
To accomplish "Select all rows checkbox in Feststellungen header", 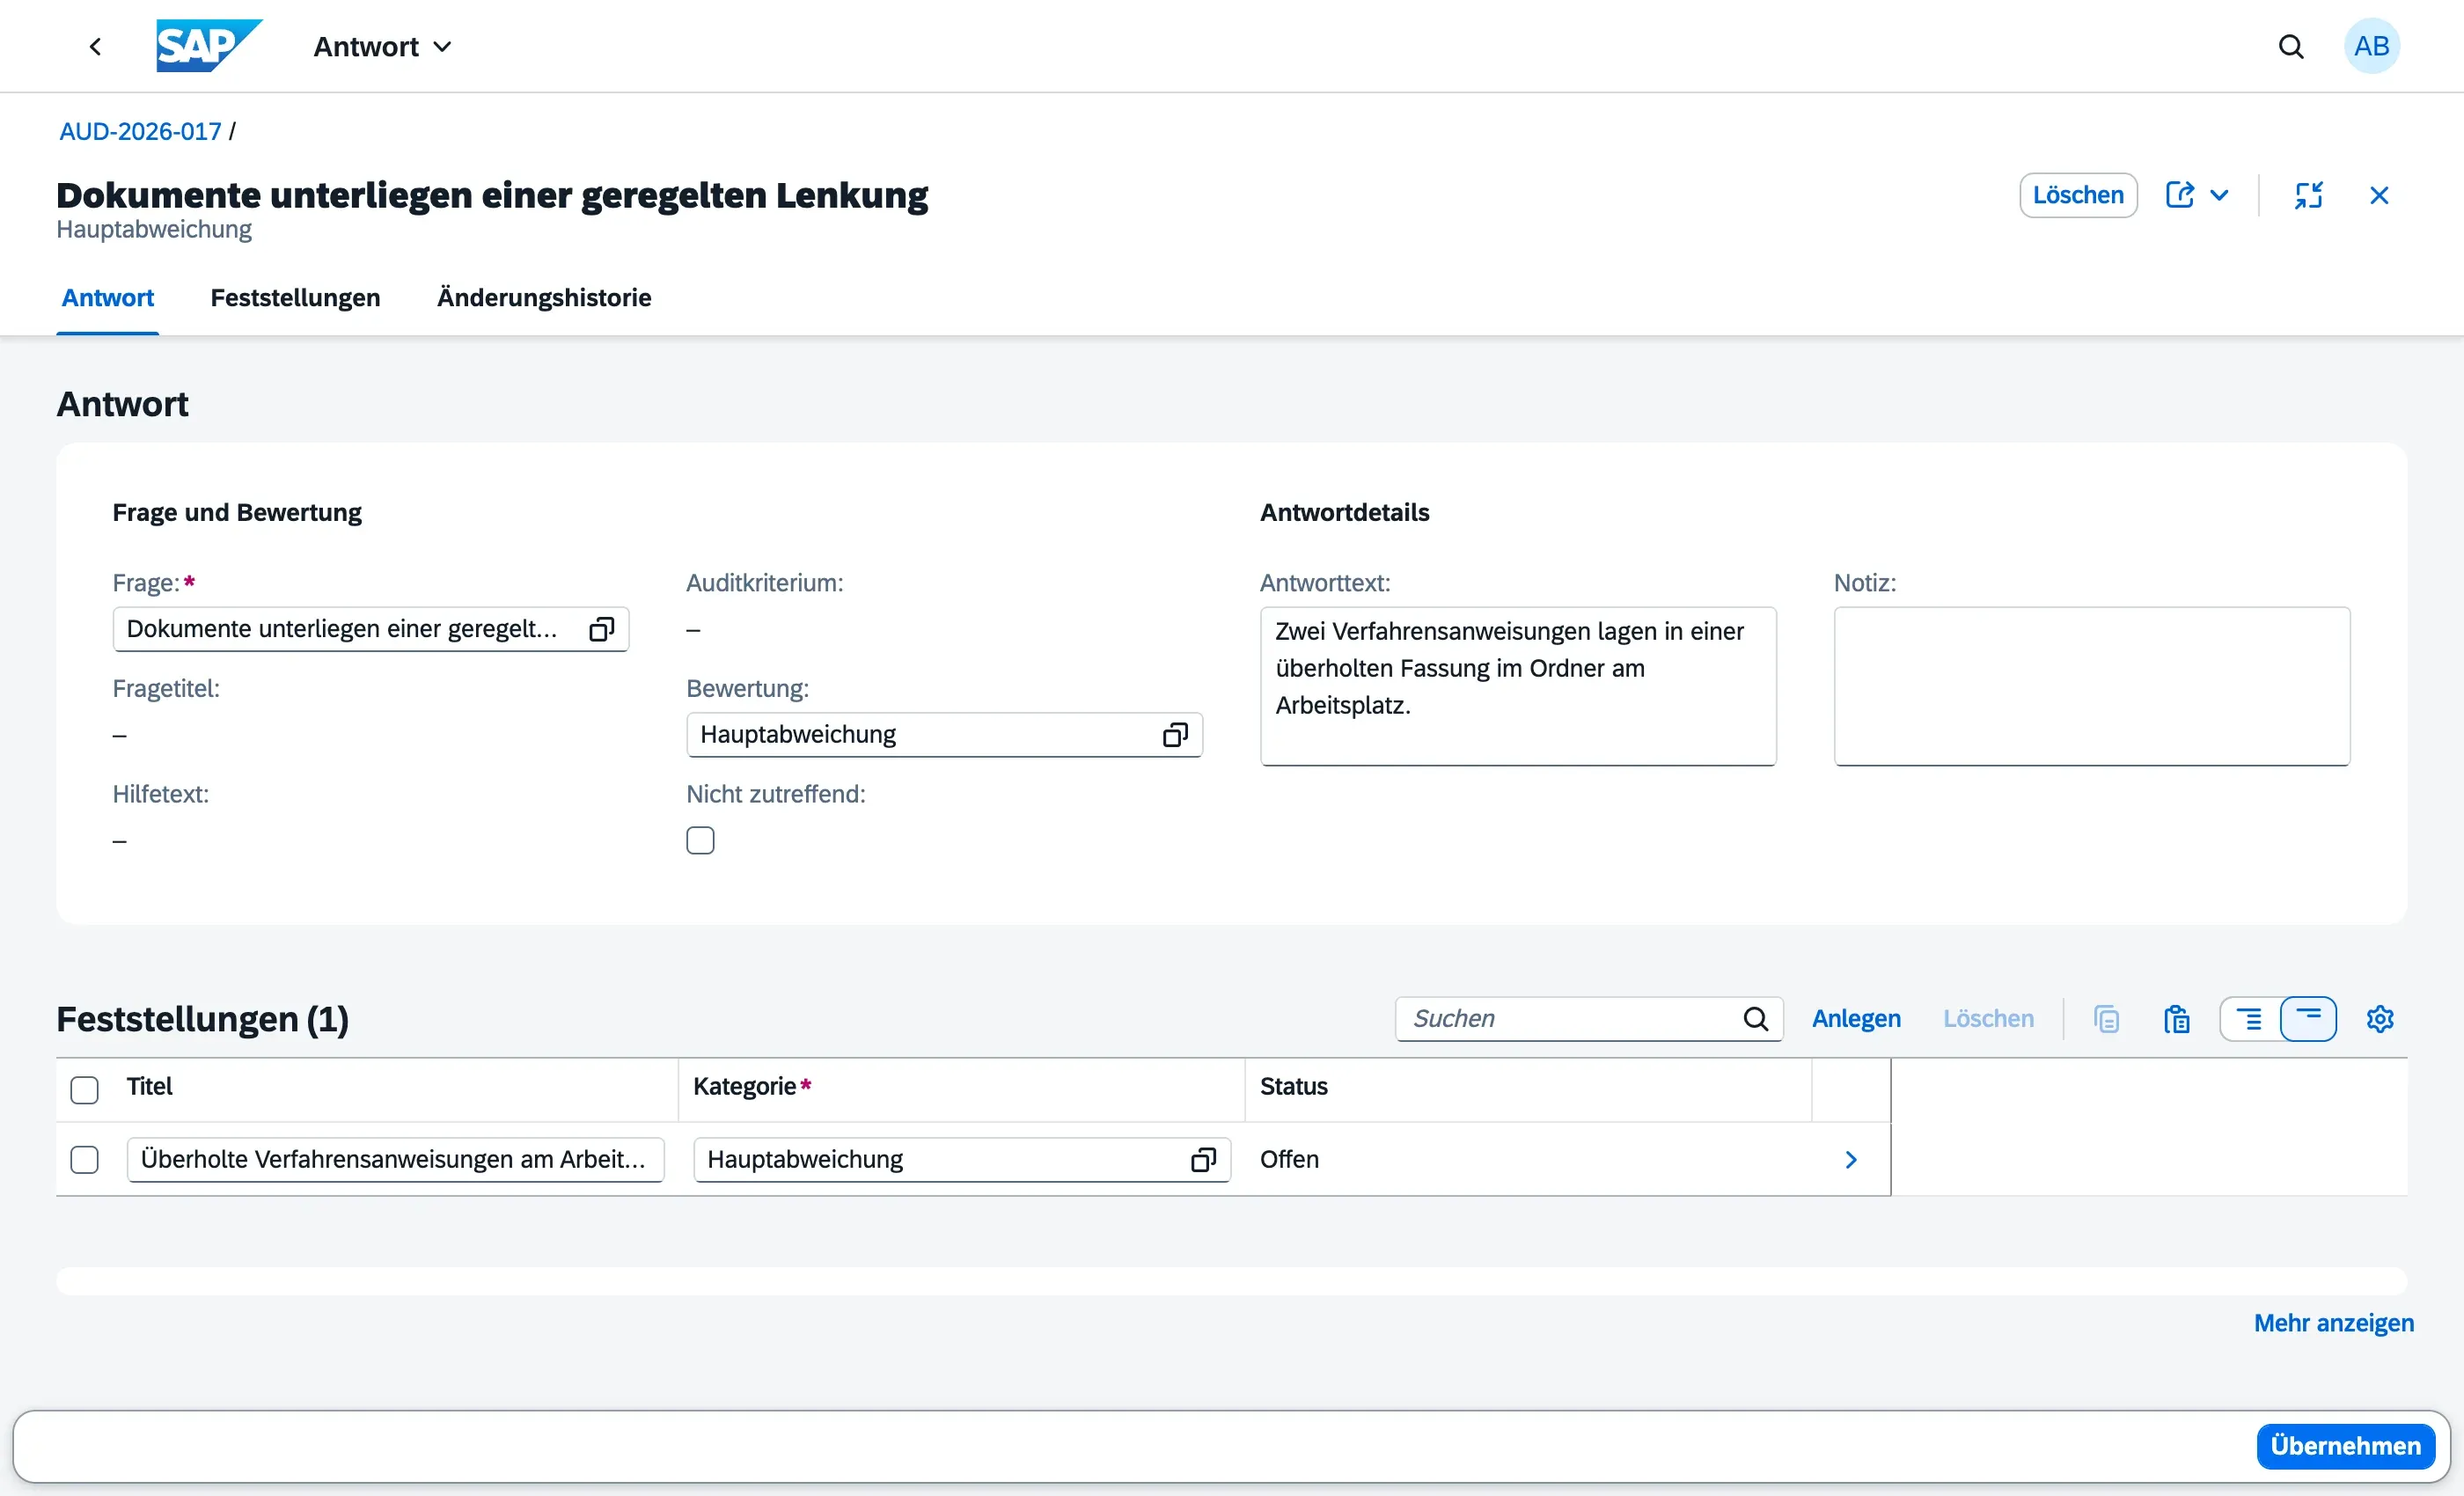I will pyautogui.click(x=85, y=1090).
